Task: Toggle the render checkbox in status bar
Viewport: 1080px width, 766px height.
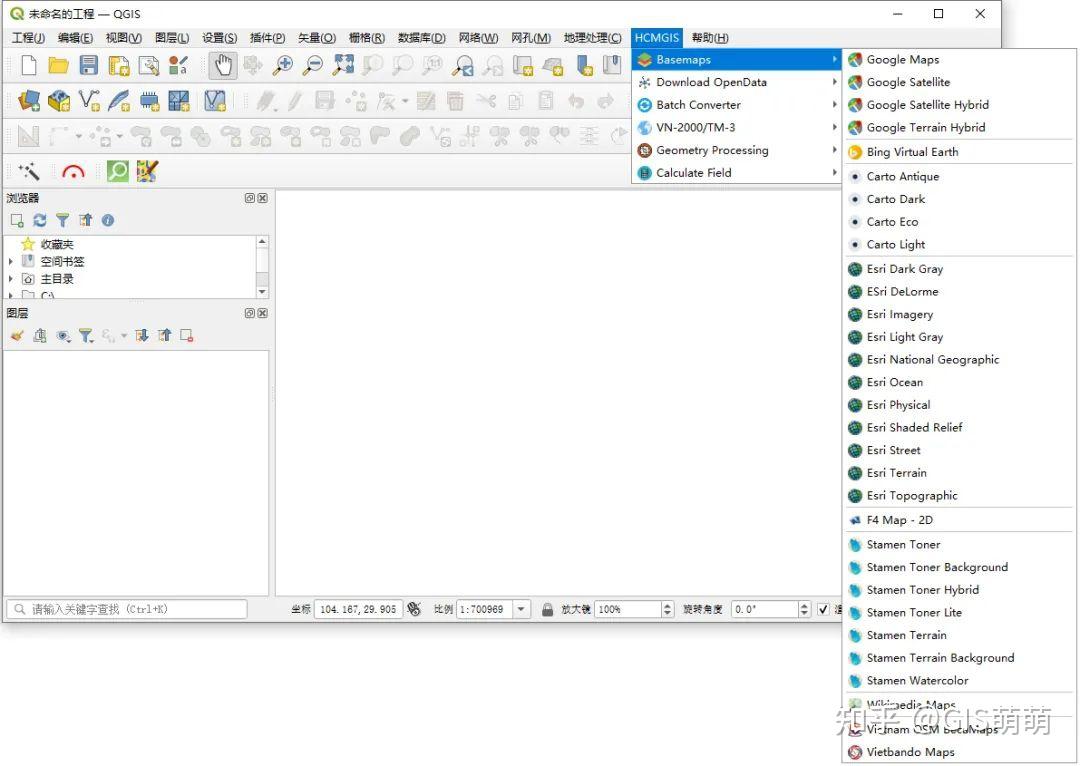Action: tap(823, 609)
